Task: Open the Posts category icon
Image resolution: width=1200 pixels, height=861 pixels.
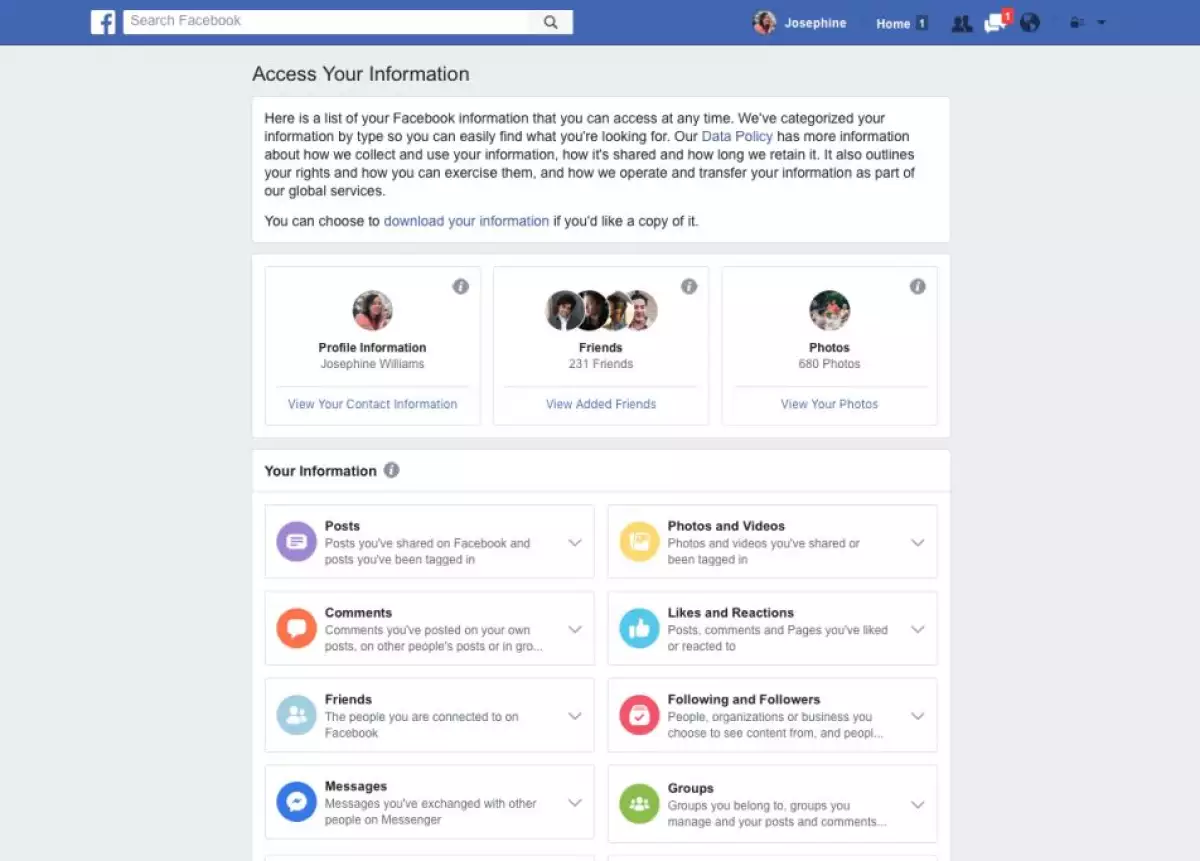Action: [296, 542]
